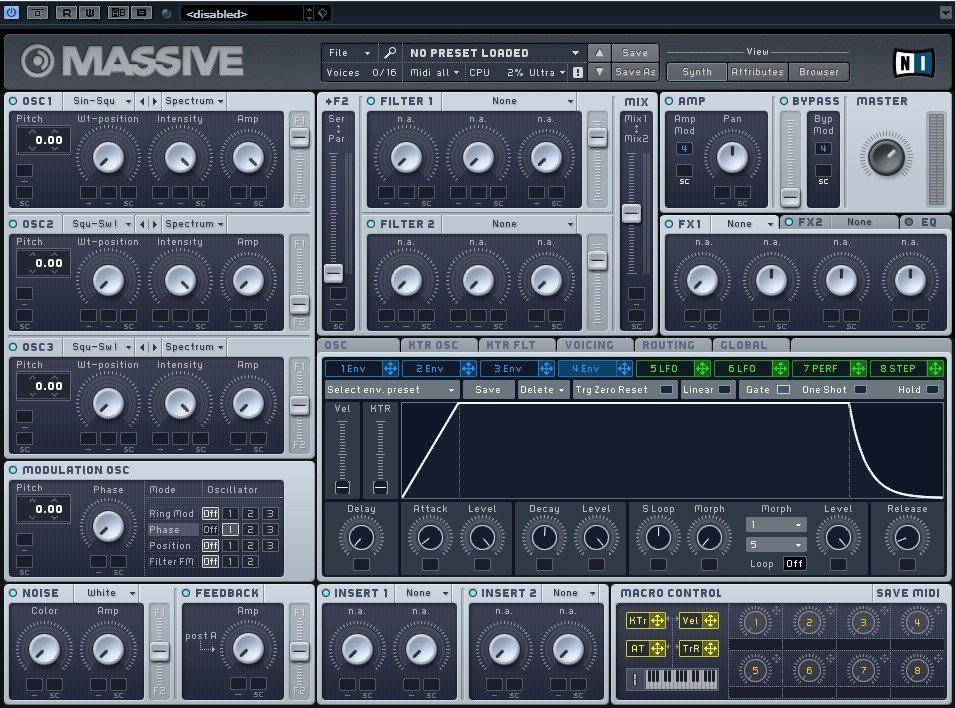Screen dimensions: 955x708
Task: Click the Native Instruments NI logo
Action: [x=913, y=62]
